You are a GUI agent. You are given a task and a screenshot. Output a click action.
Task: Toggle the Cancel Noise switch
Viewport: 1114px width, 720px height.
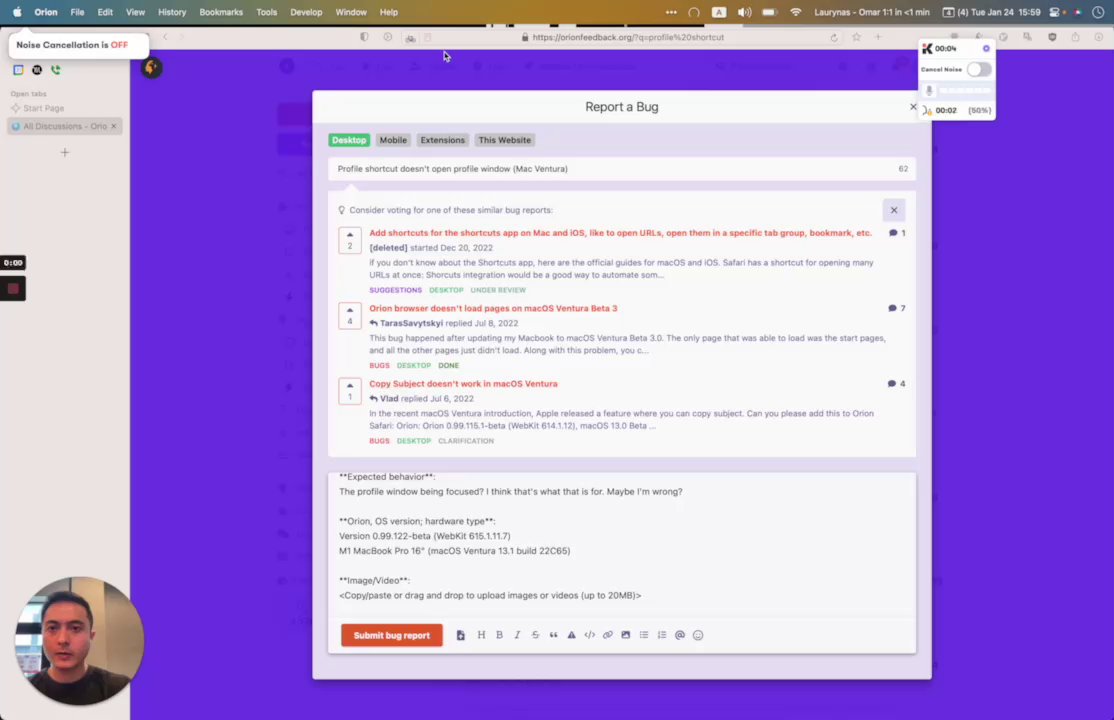(978, 70)
